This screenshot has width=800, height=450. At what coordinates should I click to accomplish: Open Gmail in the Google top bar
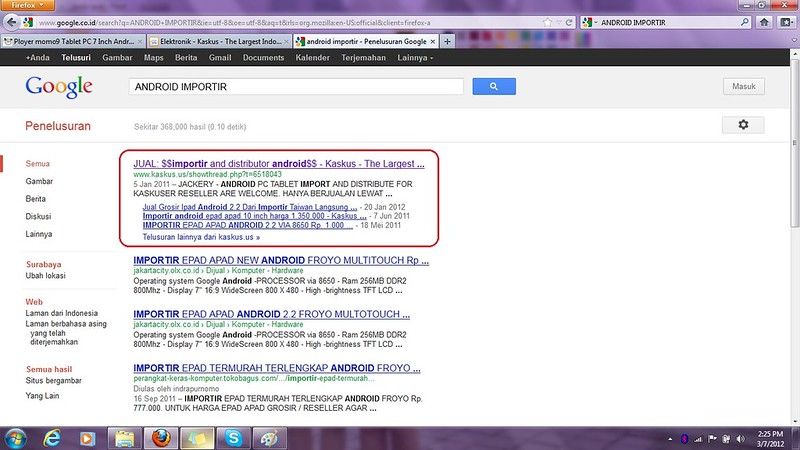tap(220, 58)
